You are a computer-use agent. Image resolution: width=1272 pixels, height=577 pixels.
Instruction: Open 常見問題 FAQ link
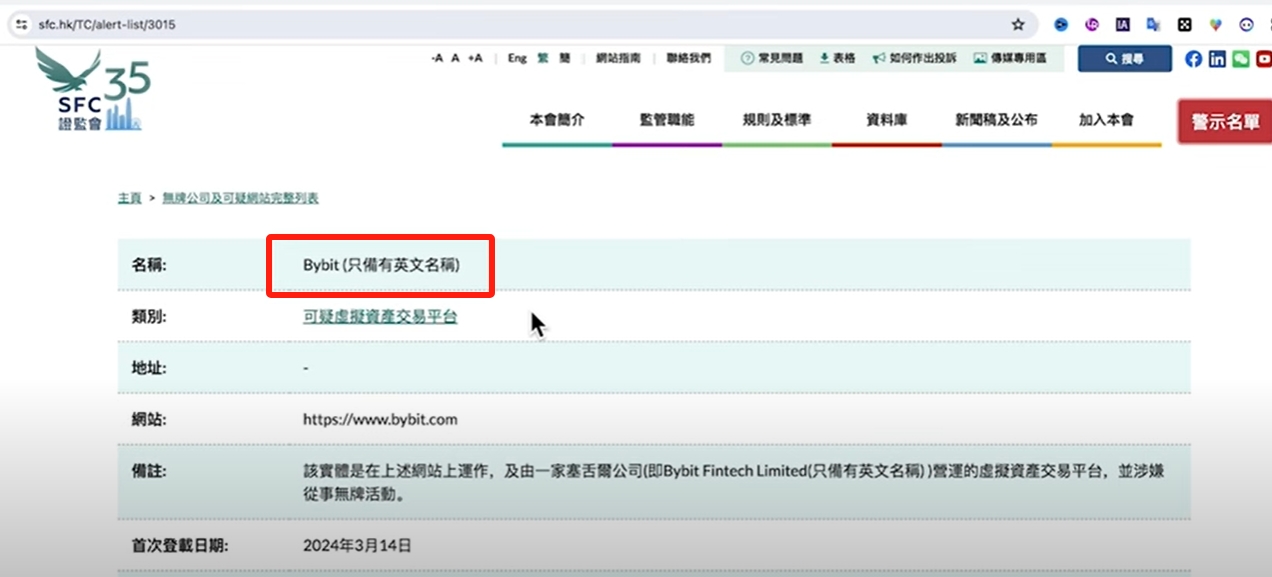coord(772,58)
